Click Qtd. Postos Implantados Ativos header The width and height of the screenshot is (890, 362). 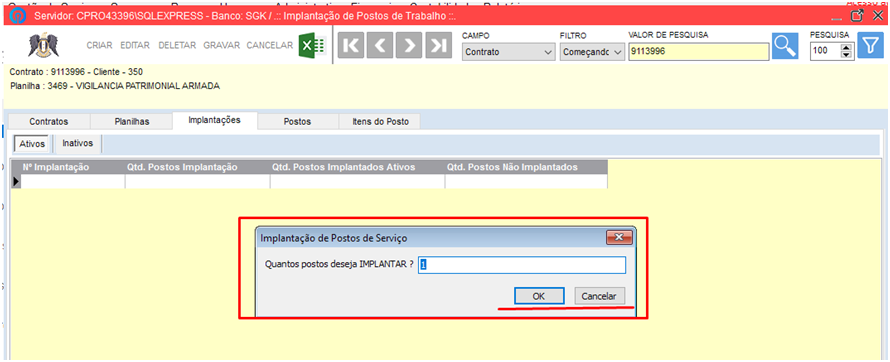(x=357, y=167)
